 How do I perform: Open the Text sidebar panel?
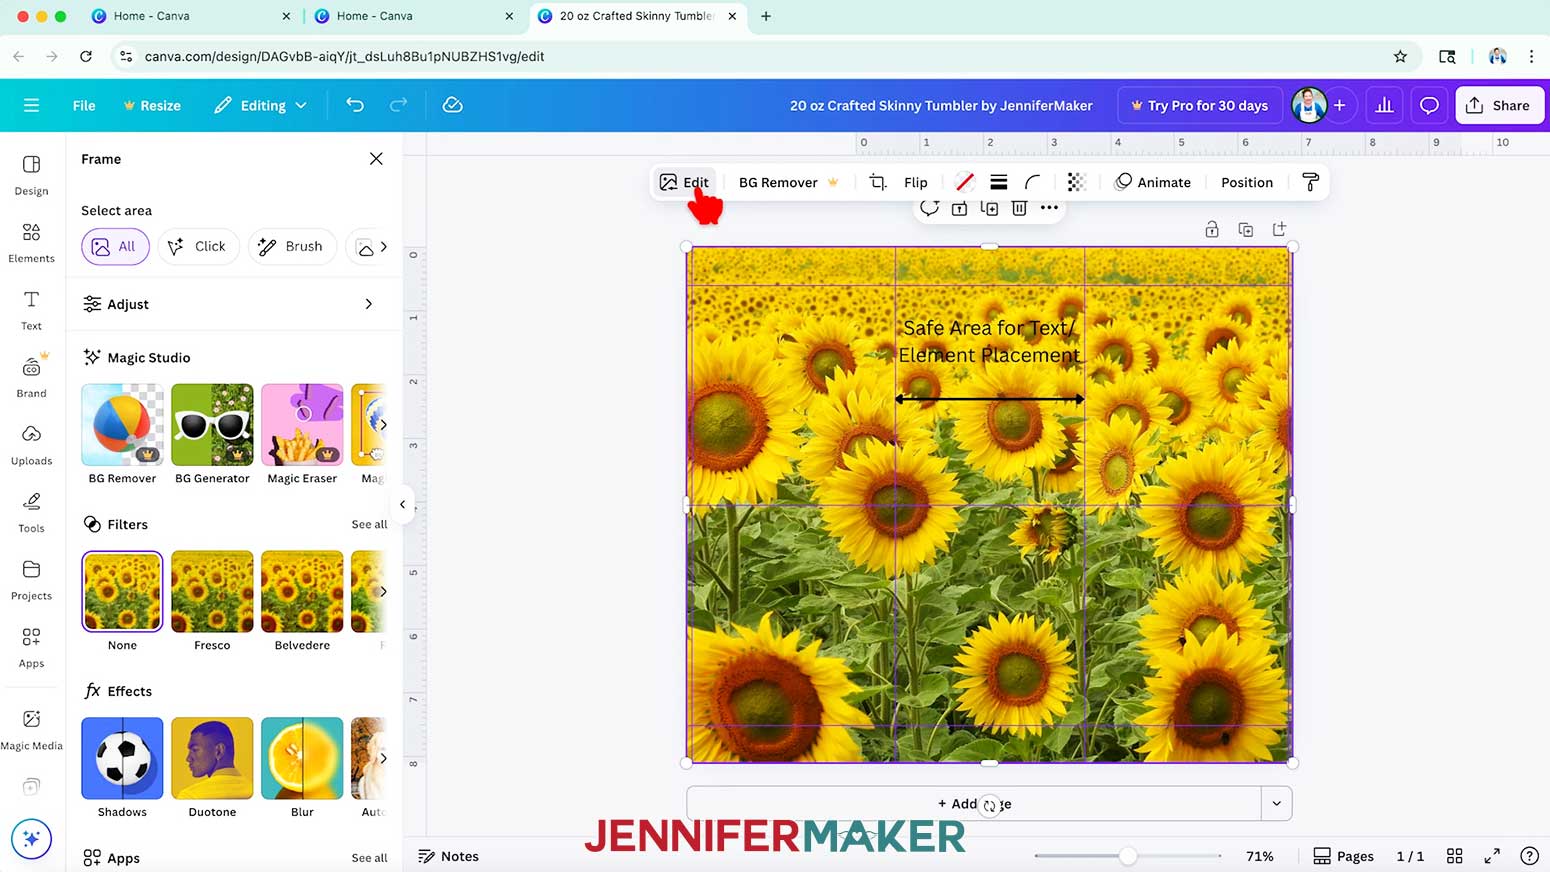31,310
